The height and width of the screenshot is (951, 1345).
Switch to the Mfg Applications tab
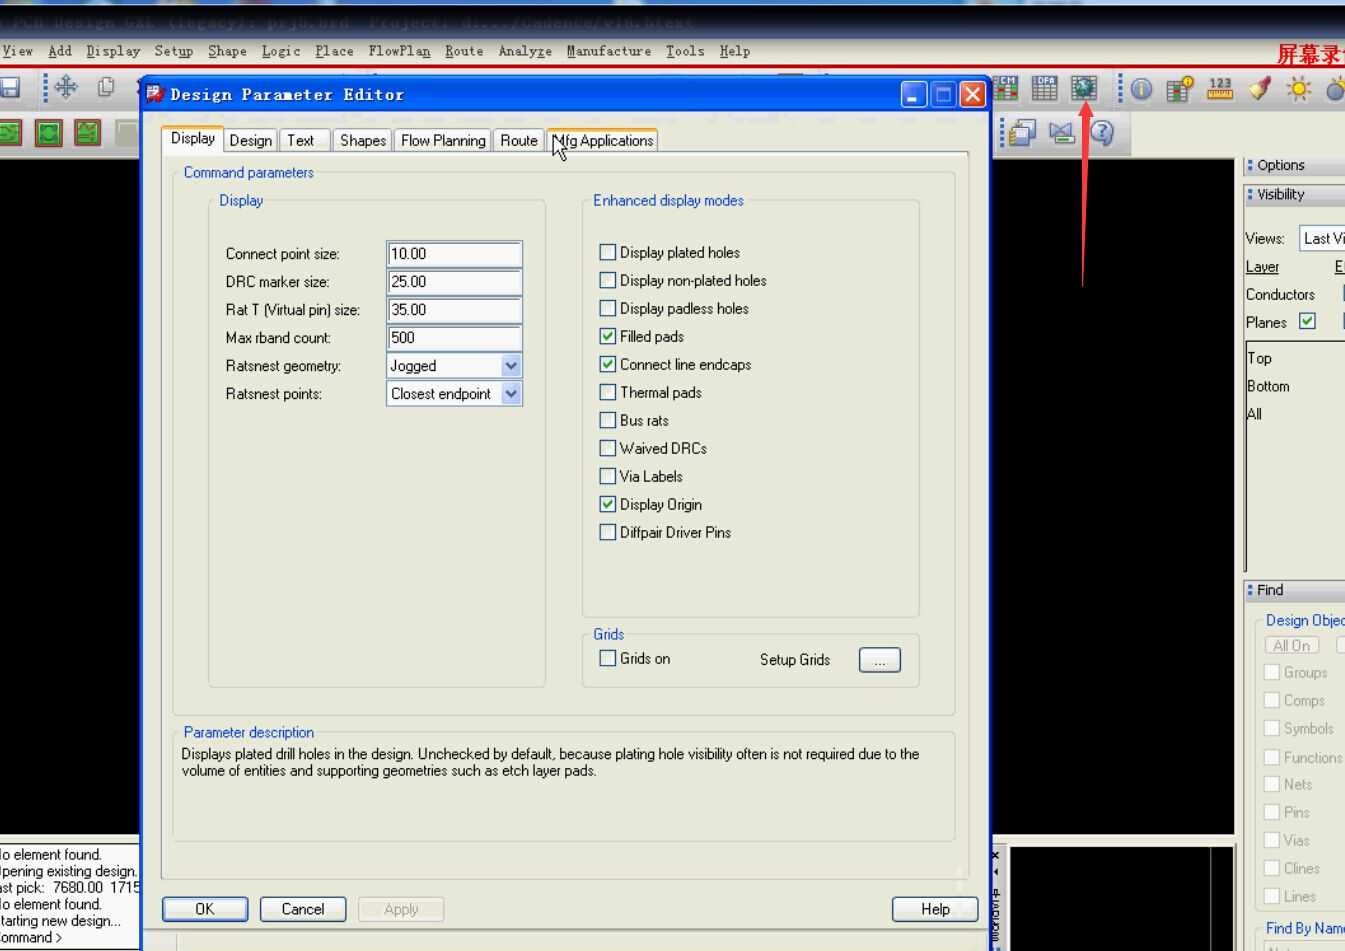pyautogui.click(x=604, y=141)
